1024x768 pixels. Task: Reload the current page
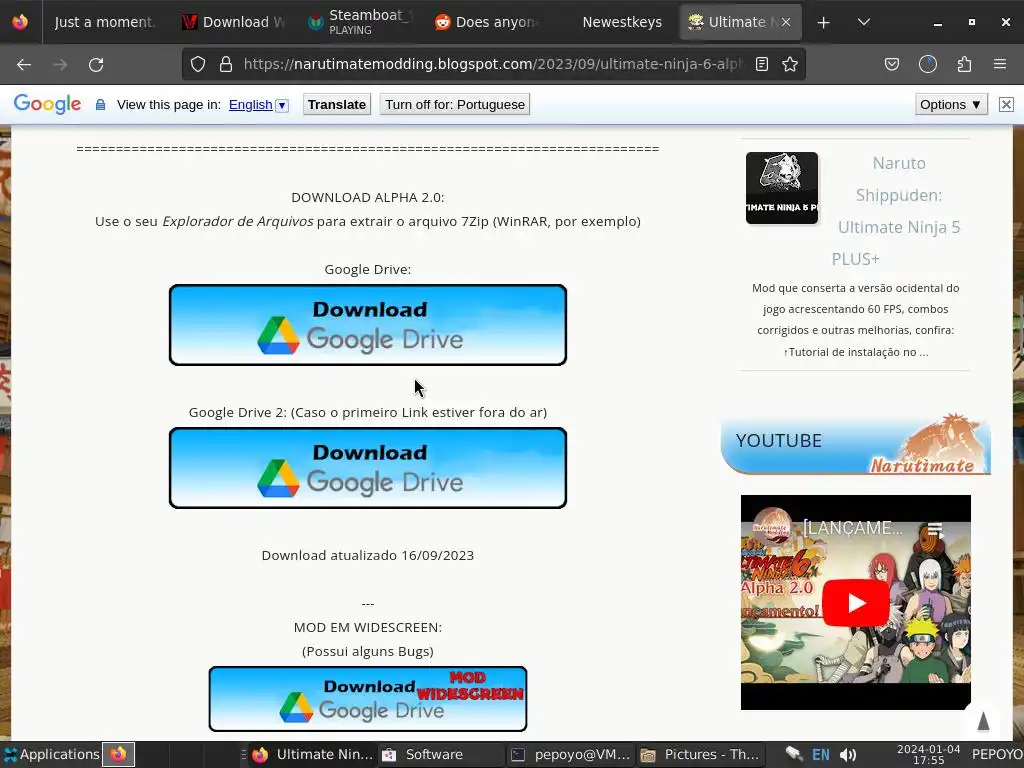coord(96,64)
